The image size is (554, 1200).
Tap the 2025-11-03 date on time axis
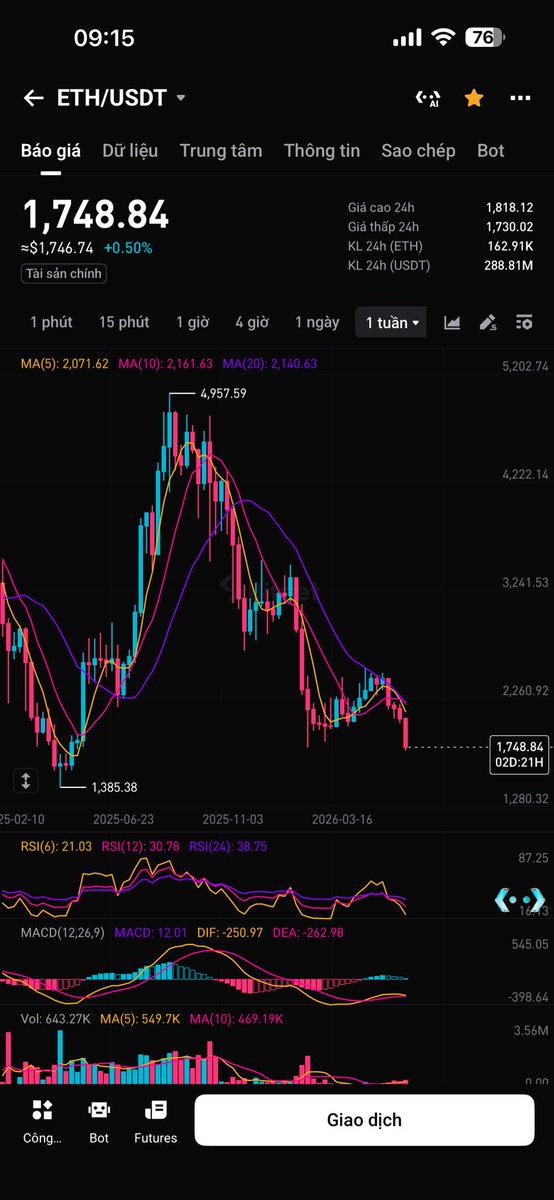[x=233, y=818]
